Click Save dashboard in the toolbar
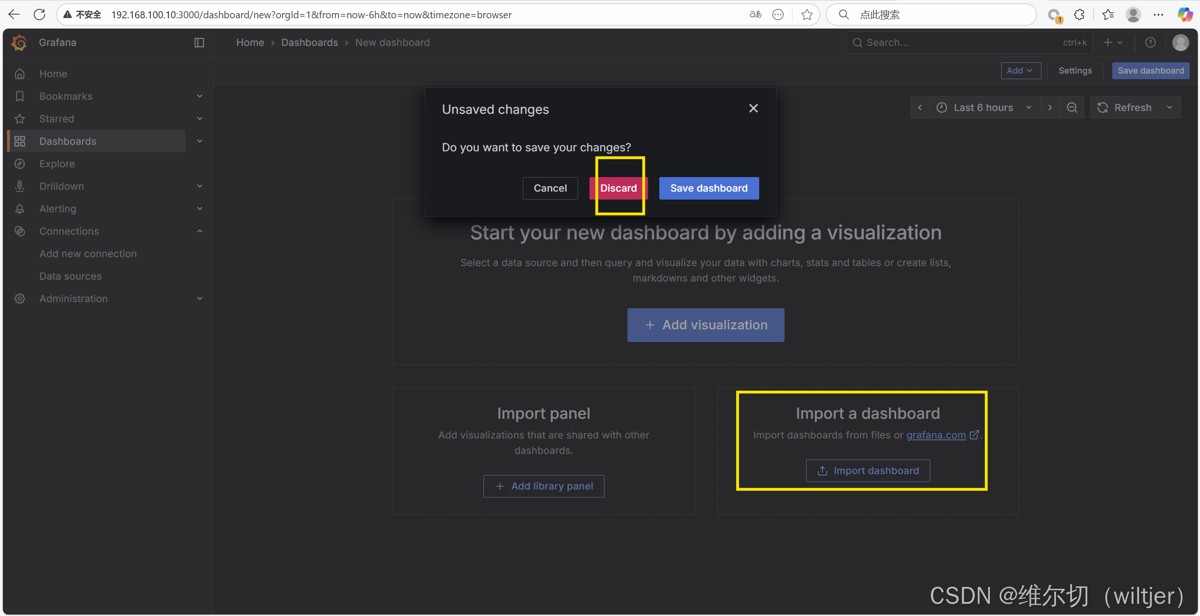1200x616 pixels. (x=1150, y=71)
